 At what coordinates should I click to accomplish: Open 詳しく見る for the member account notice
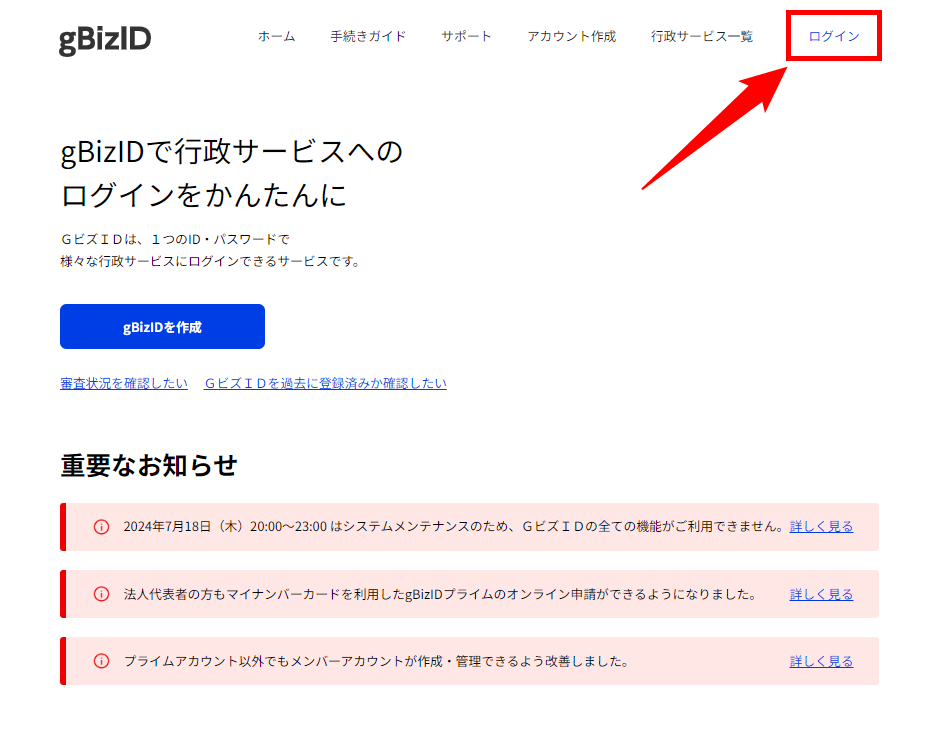(821, 661)
